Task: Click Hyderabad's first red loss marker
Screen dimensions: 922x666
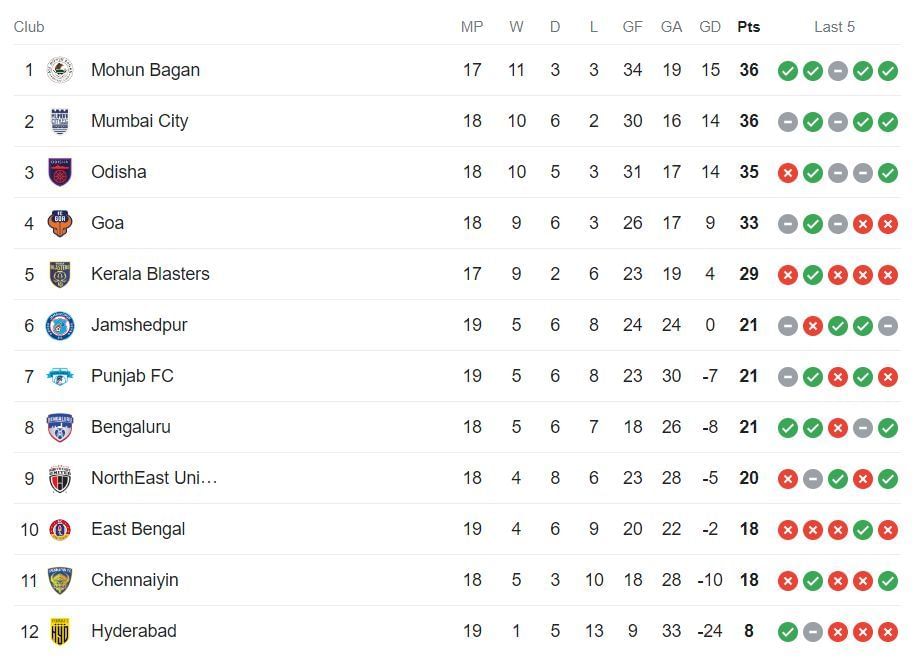Action: [837, 631]
